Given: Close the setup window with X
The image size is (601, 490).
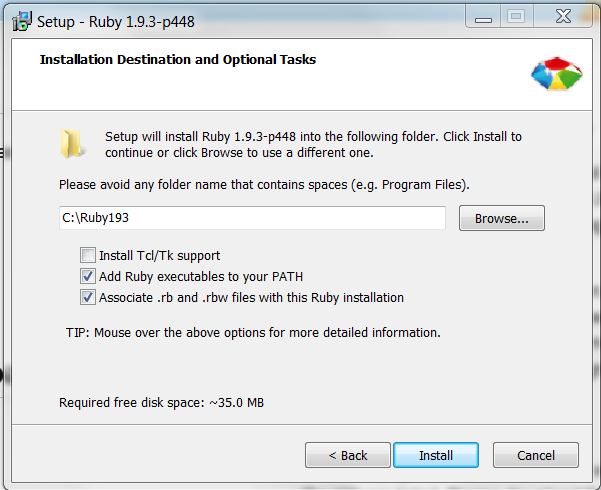Looking at the screenshot, I should click(563, 17).
